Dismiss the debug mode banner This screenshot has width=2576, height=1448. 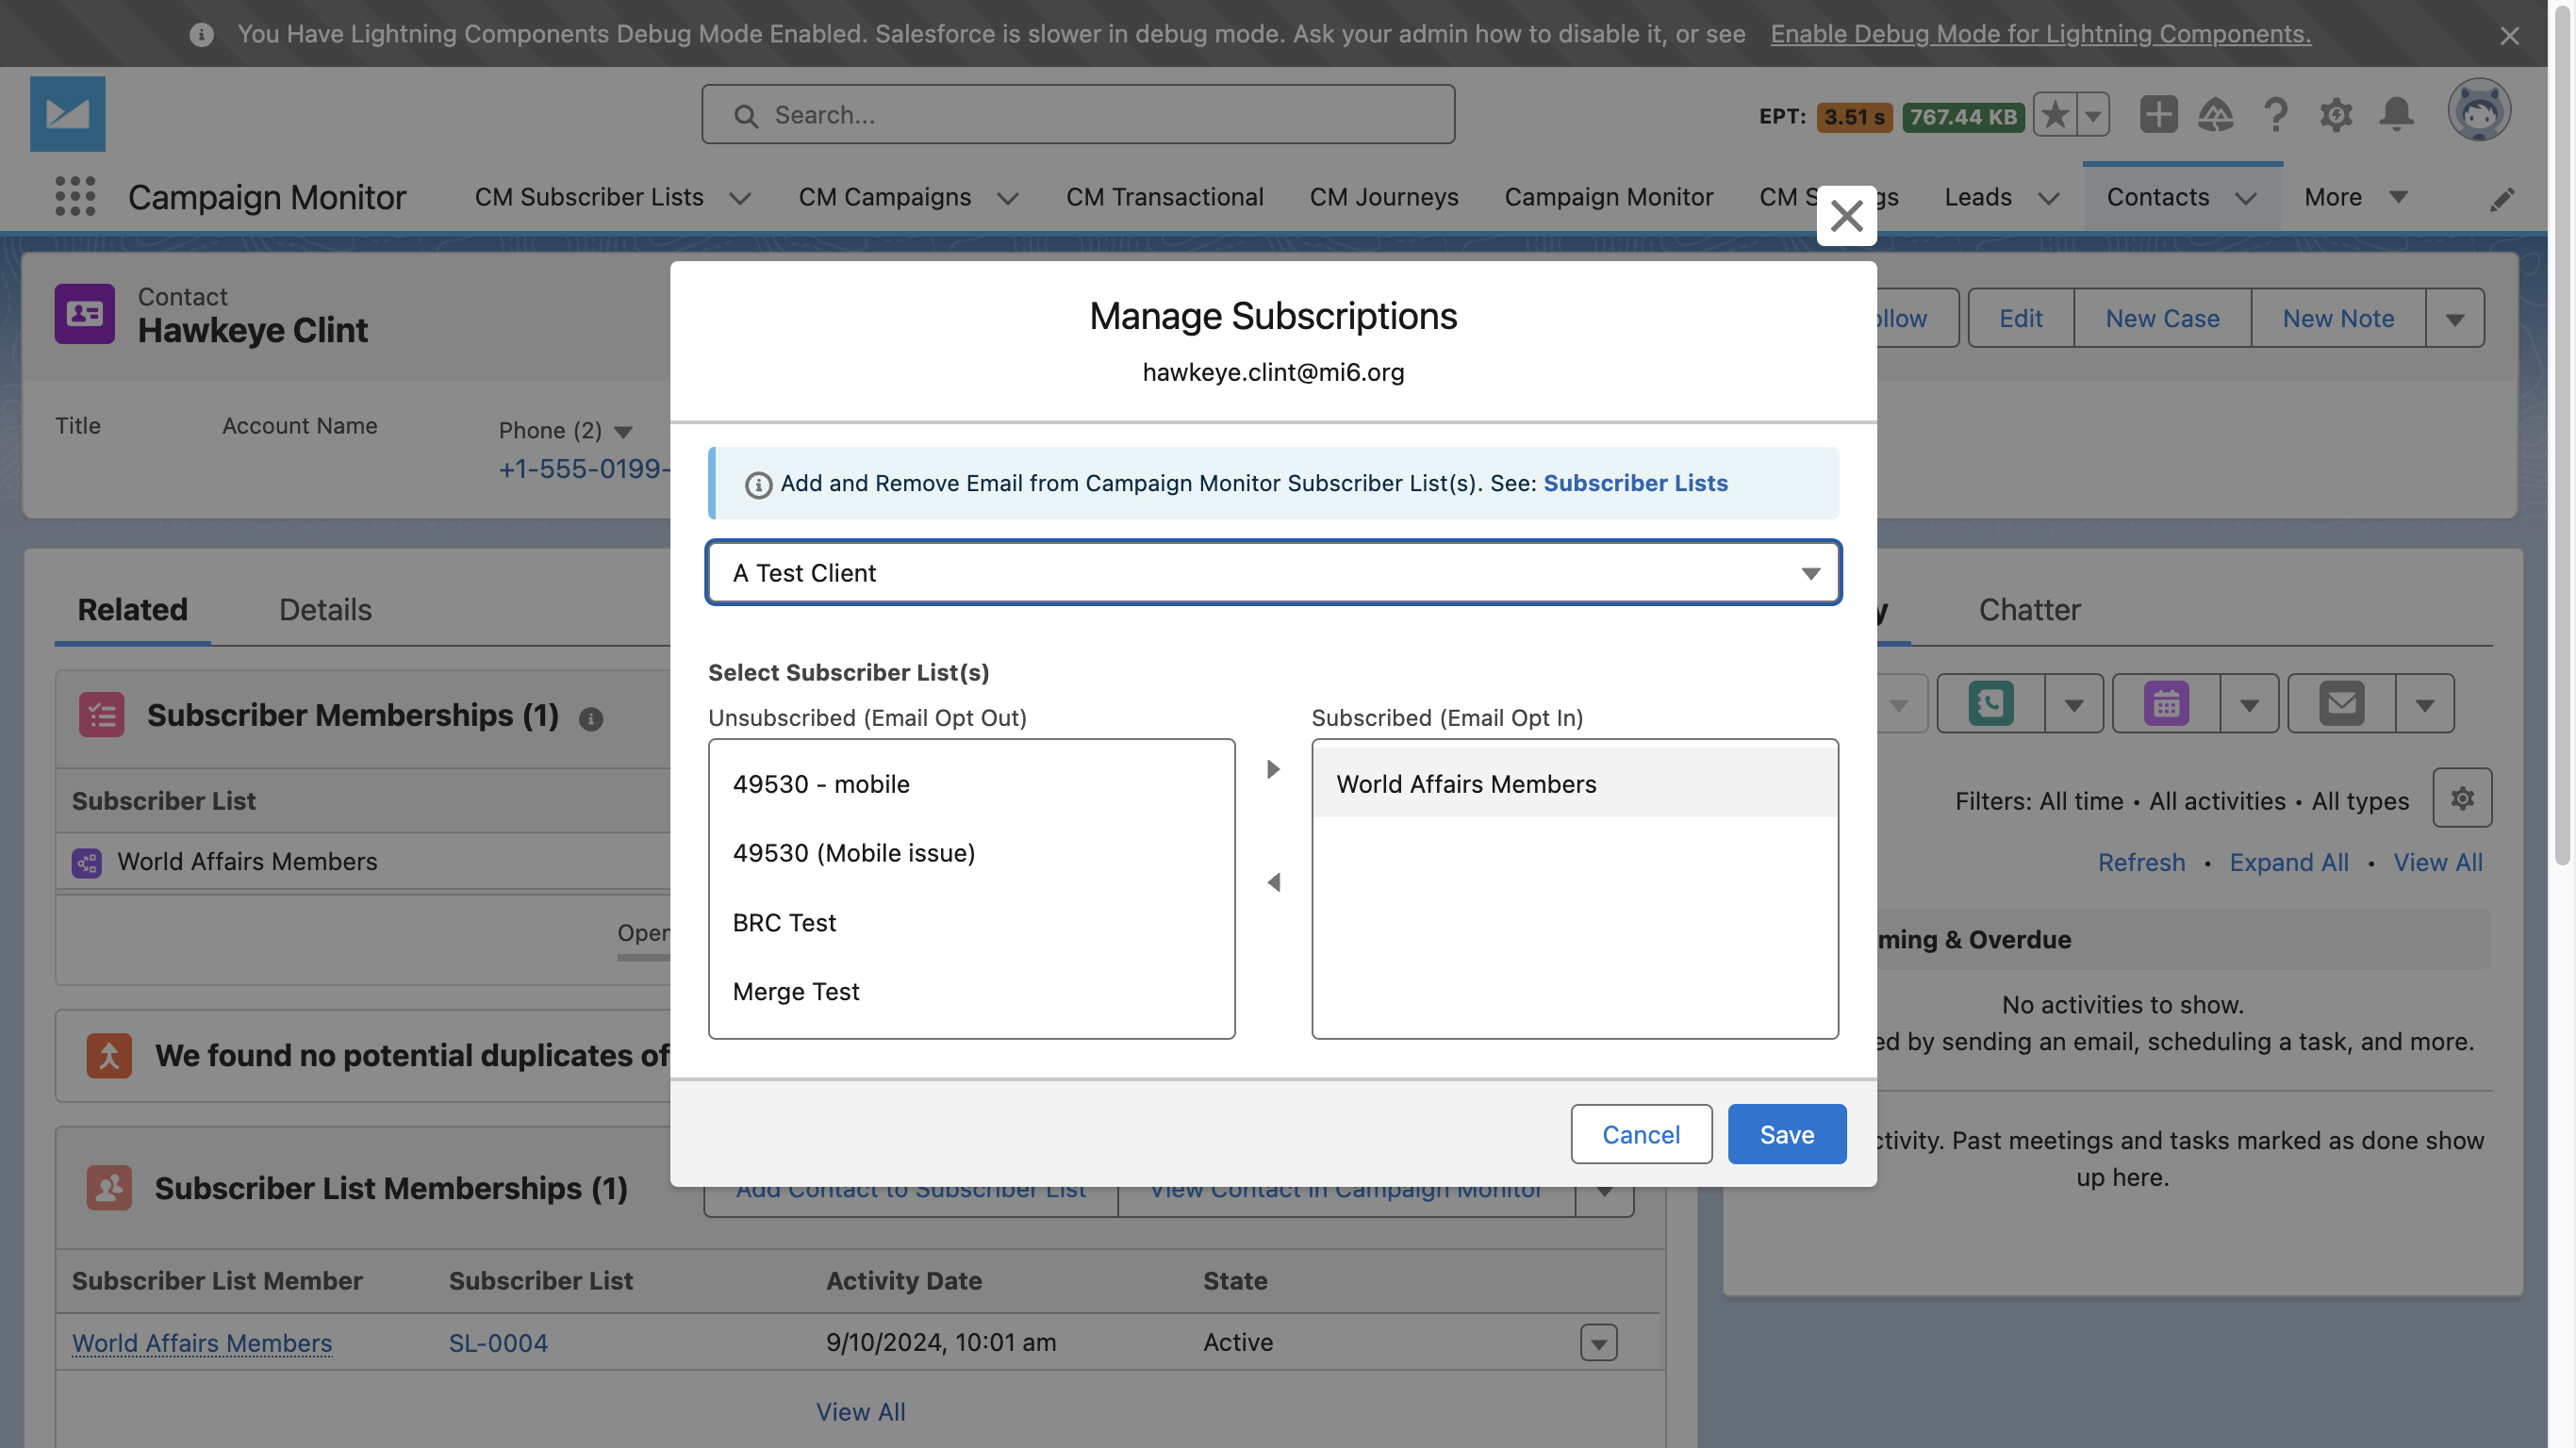2509,35
